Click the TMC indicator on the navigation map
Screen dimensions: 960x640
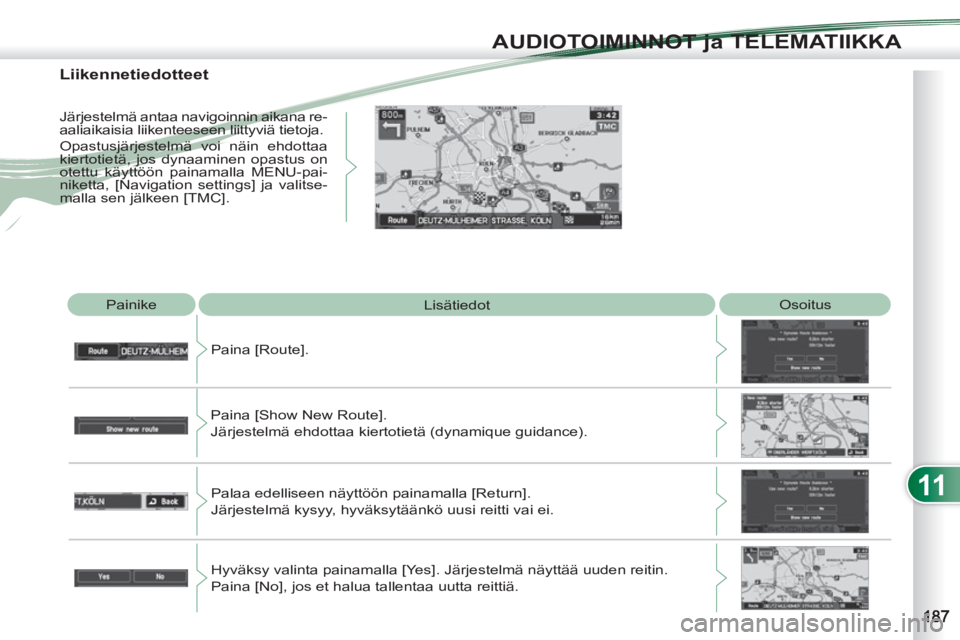607,126
